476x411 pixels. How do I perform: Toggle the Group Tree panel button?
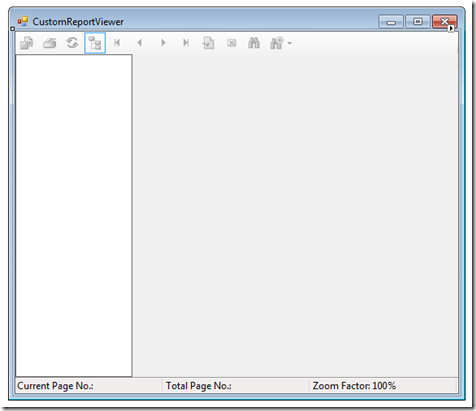[95, 43]
